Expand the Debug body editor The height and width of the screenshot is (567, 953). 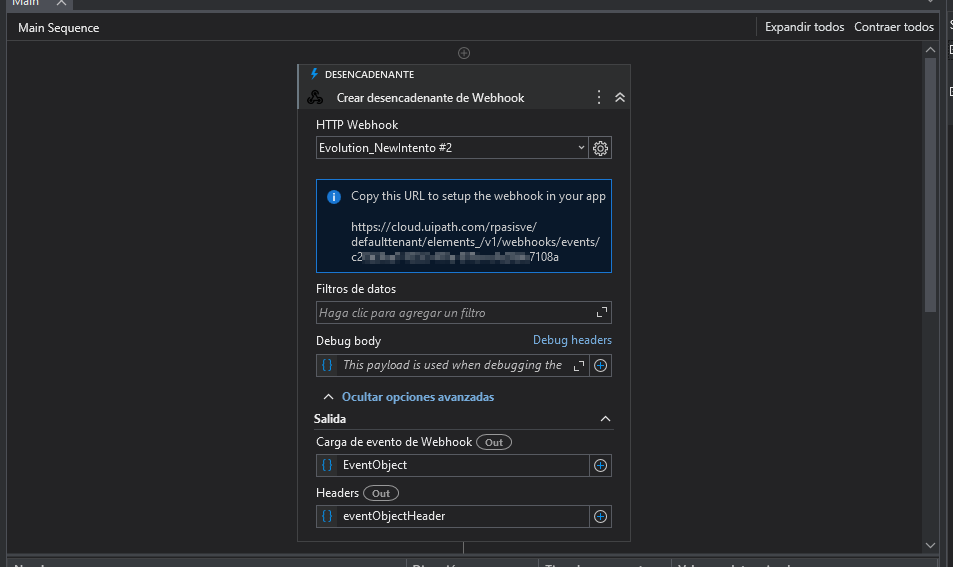pyautogui.click(x=579, y=366)
